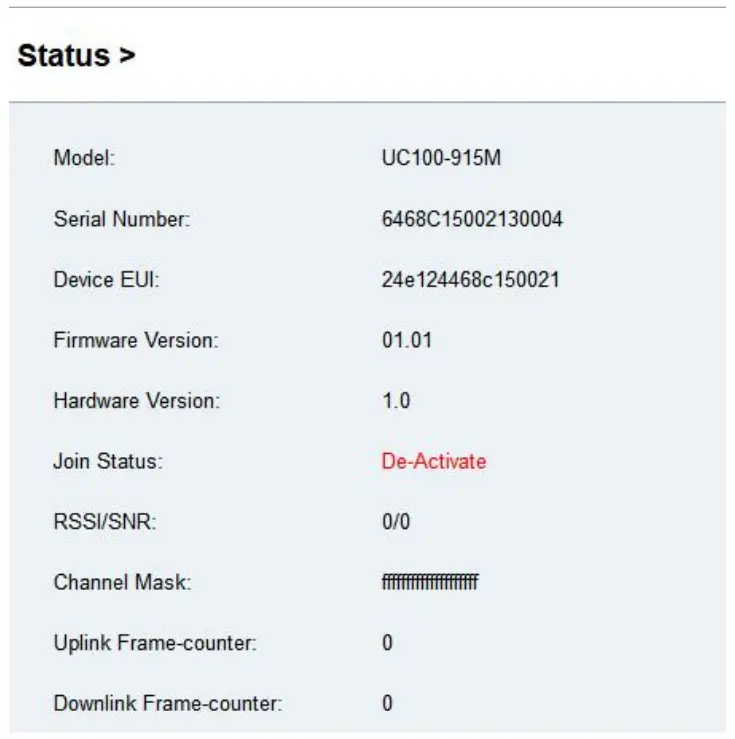Select the UC100-915M model value
This screenshot has width=735, height=739.
tap(440, 158)
